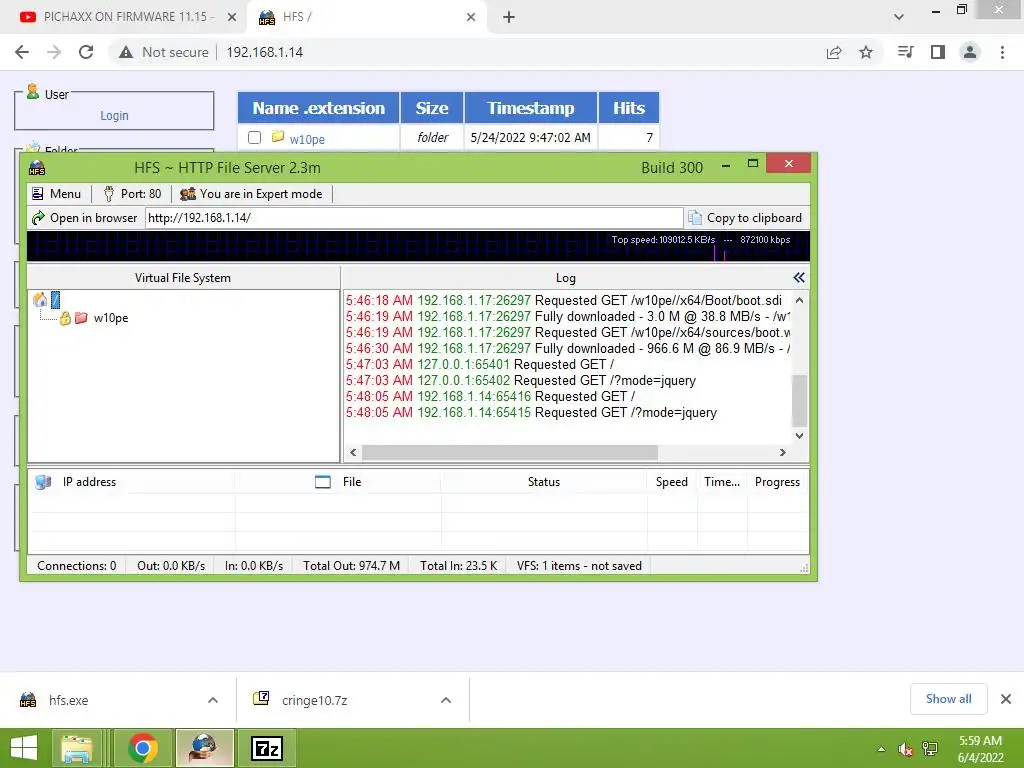Click the Port: 80 toolbar button
The image size is (1024, 768).
132,194
